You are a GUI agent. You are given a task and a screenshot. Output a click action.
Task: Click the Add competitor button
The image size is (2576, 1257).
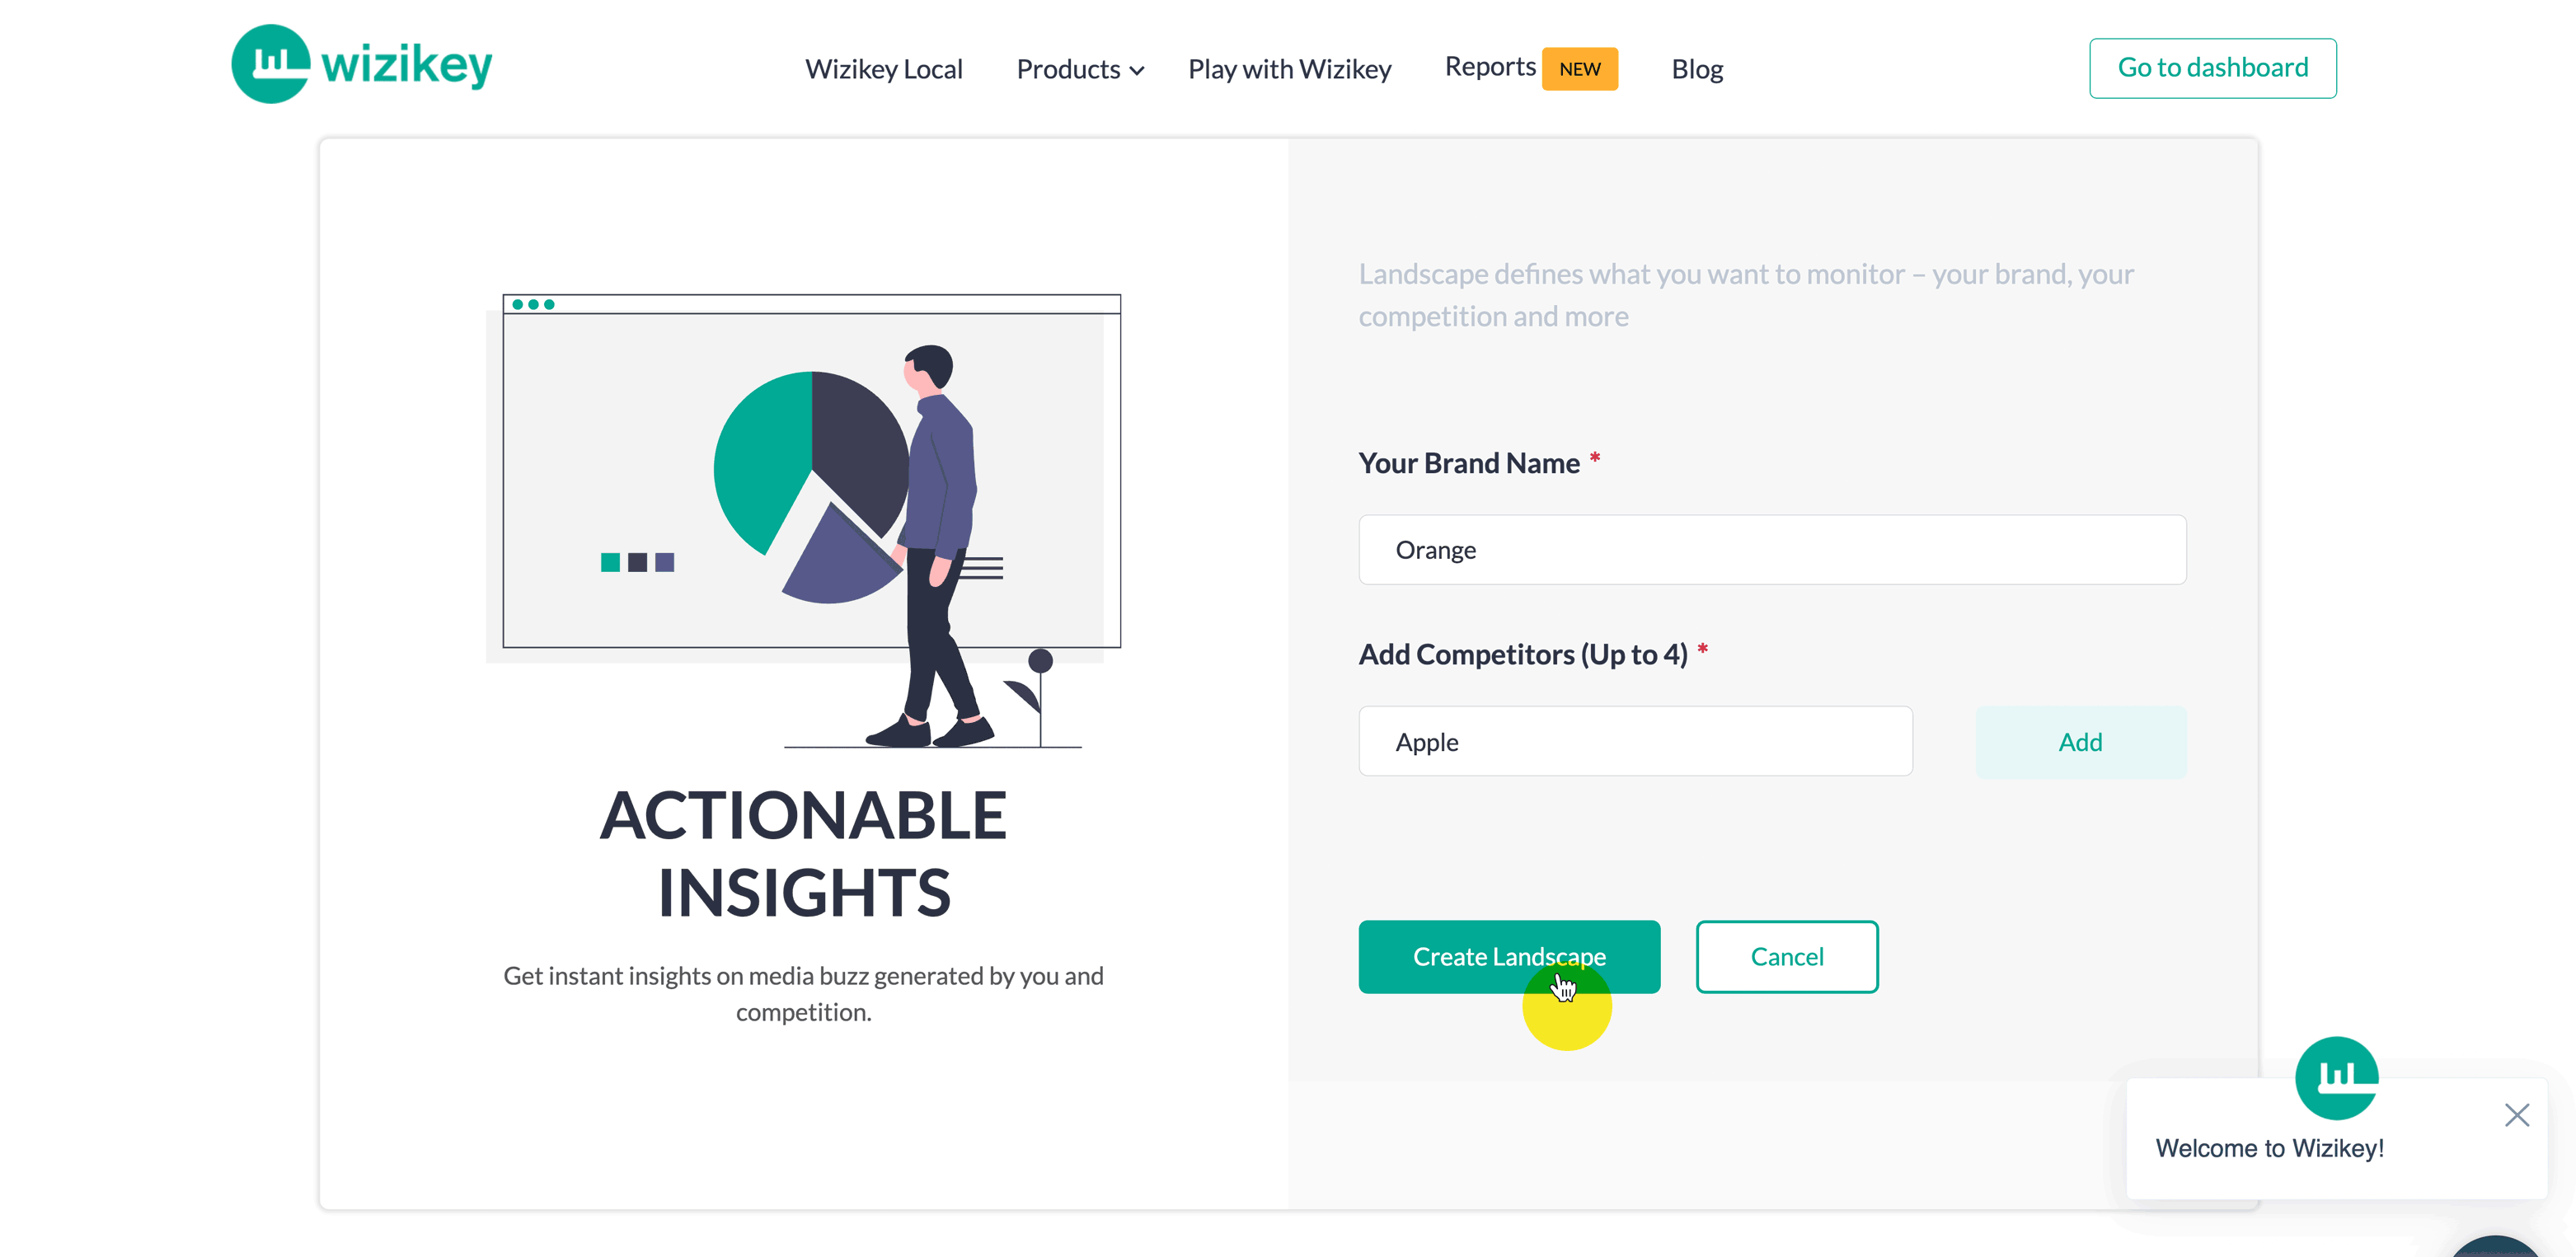2080,741
